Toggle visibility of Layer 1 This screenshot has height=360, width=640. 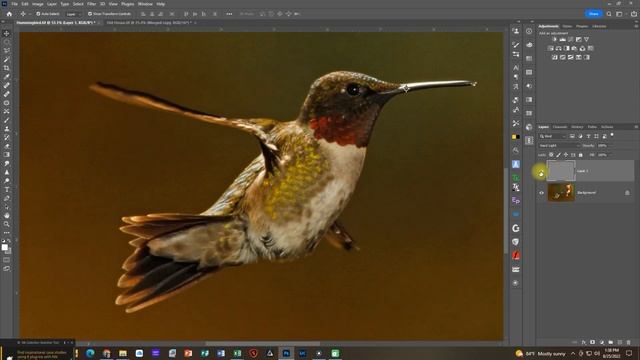tap(541, 173)
